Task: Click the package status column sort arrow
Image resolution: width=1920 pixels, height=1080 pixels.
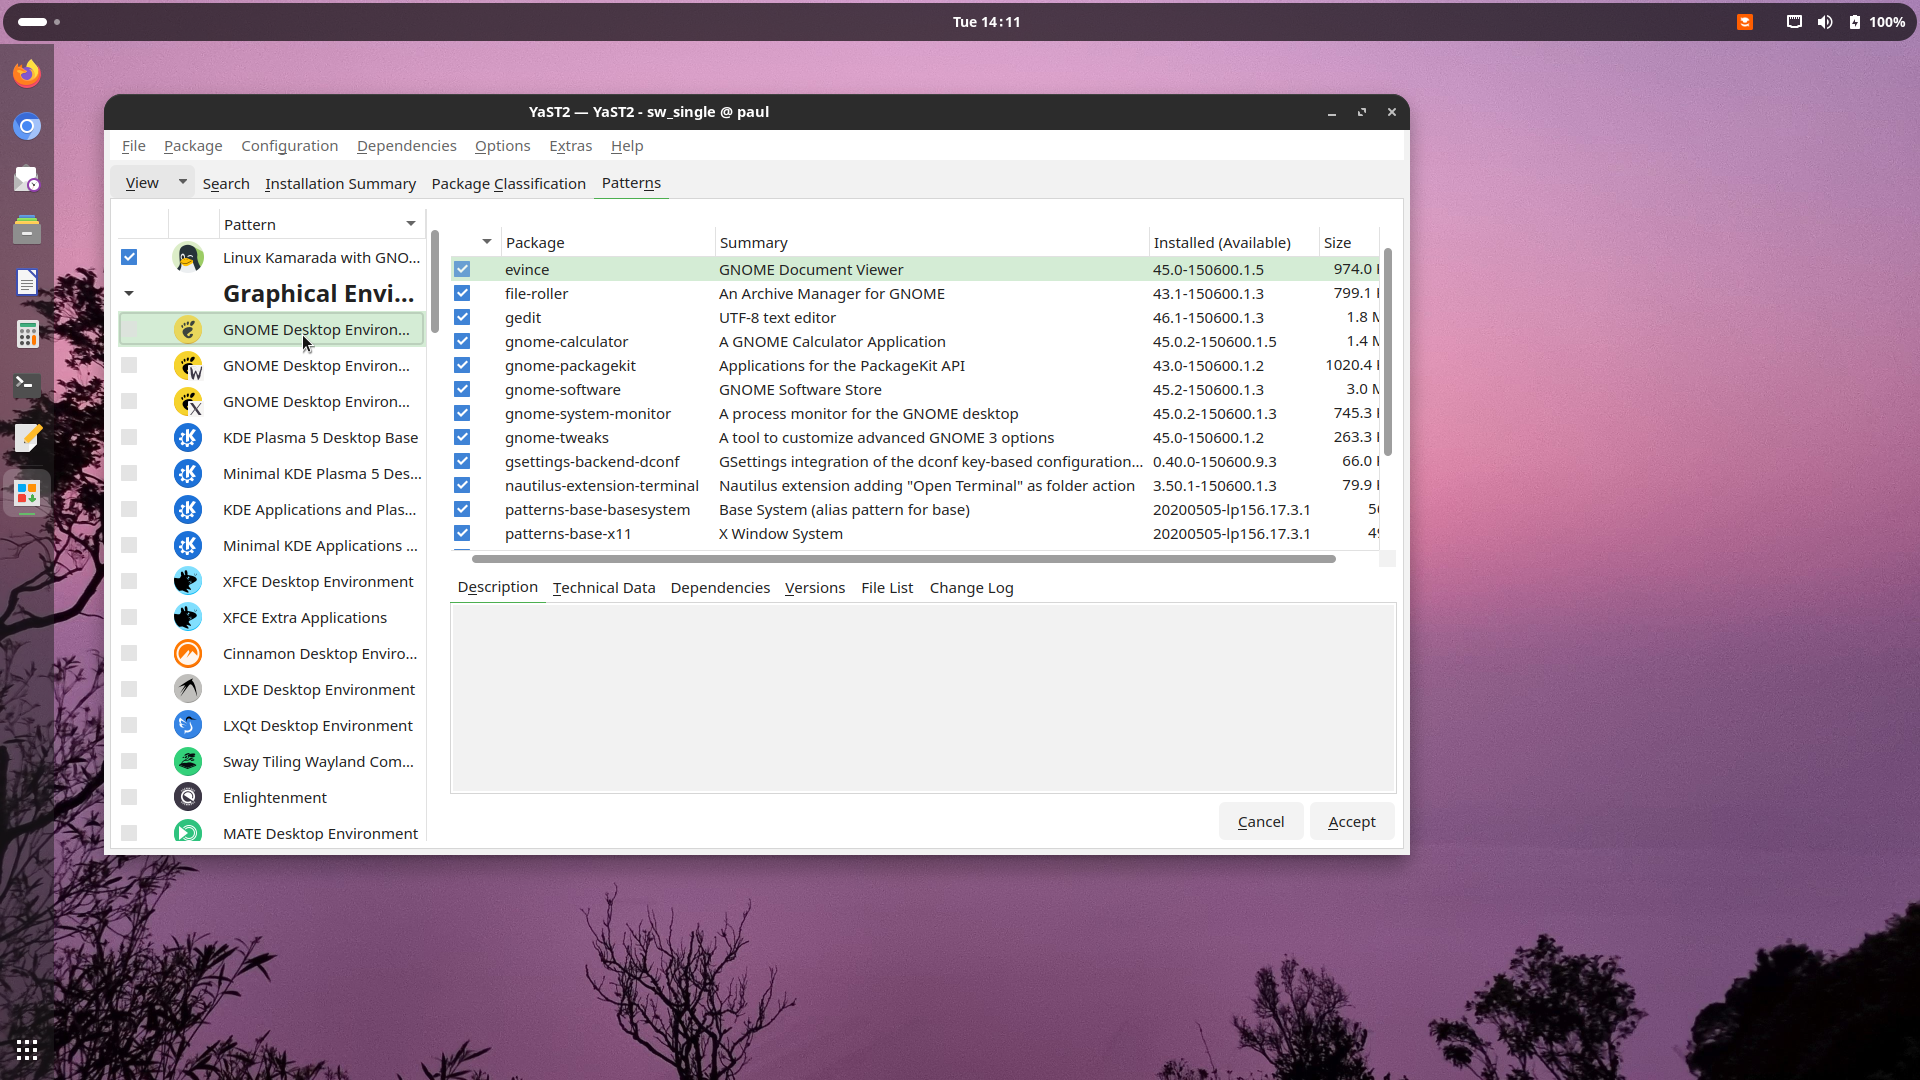Action: coord(487,242)
